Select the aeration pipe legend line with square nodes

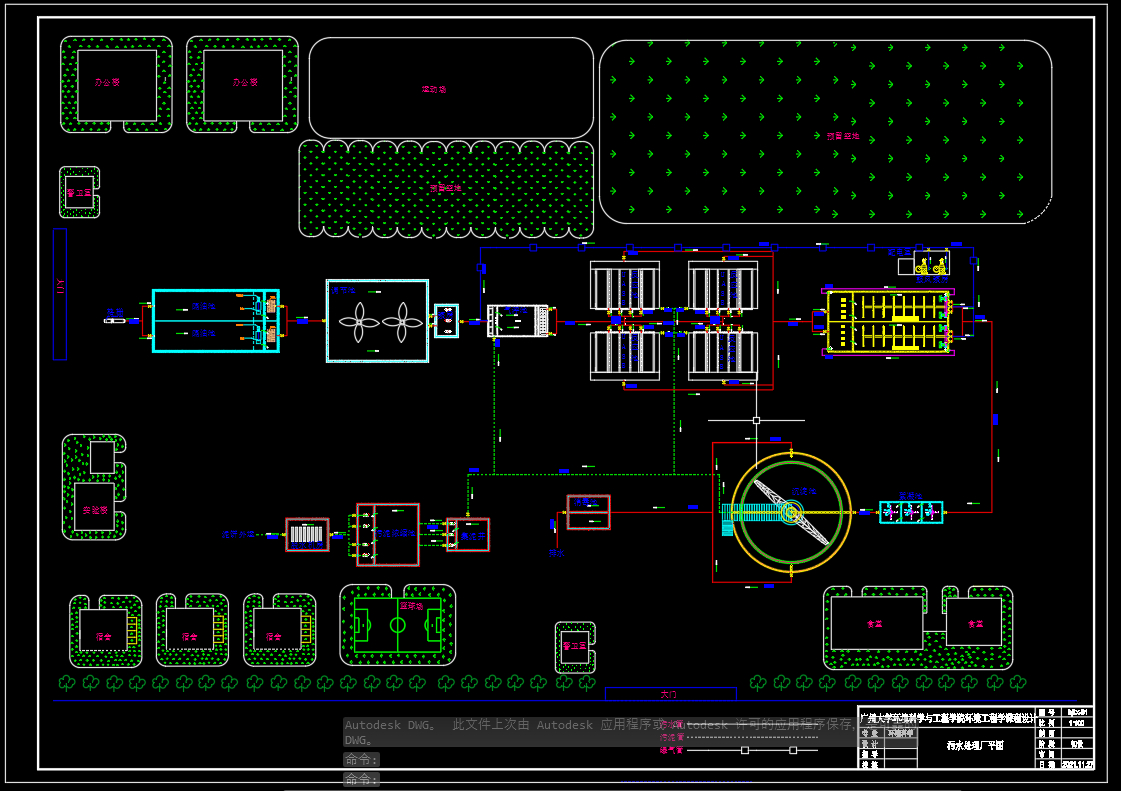[752, 750]
